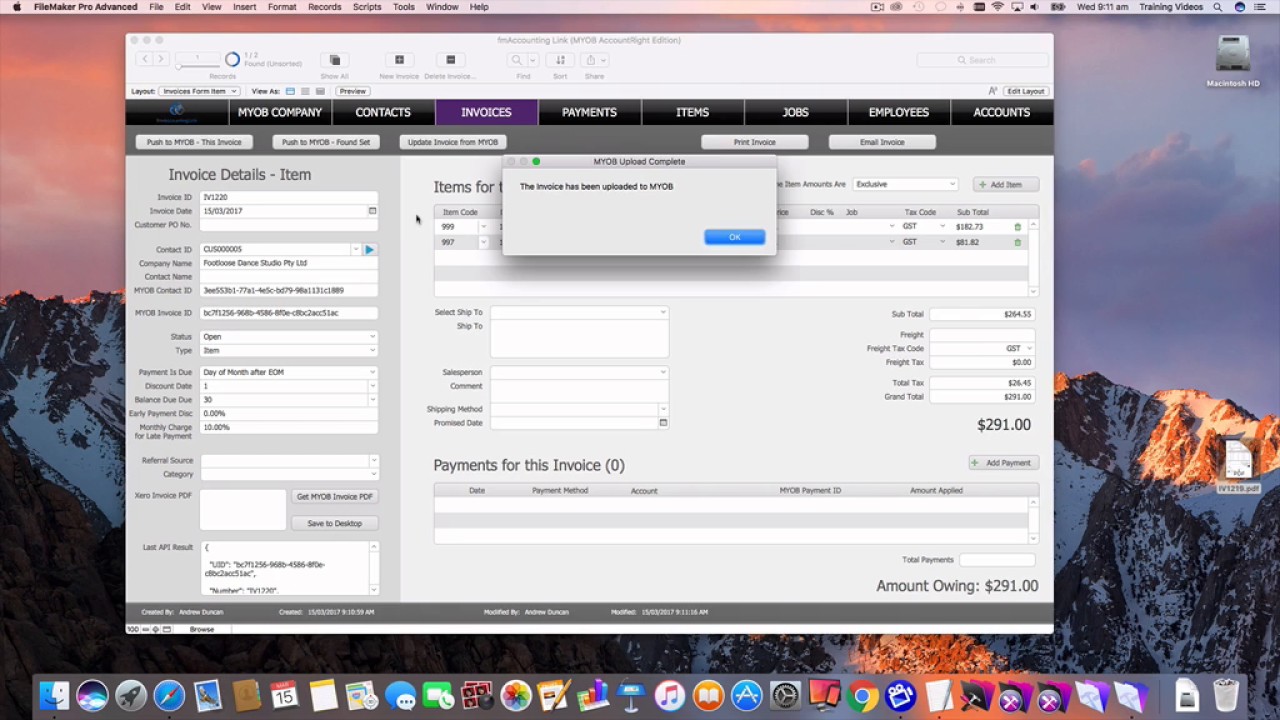This screenshot has width=1280, height=720.
Task: Open Safari from the dock
Action: [x=169, y=696]
